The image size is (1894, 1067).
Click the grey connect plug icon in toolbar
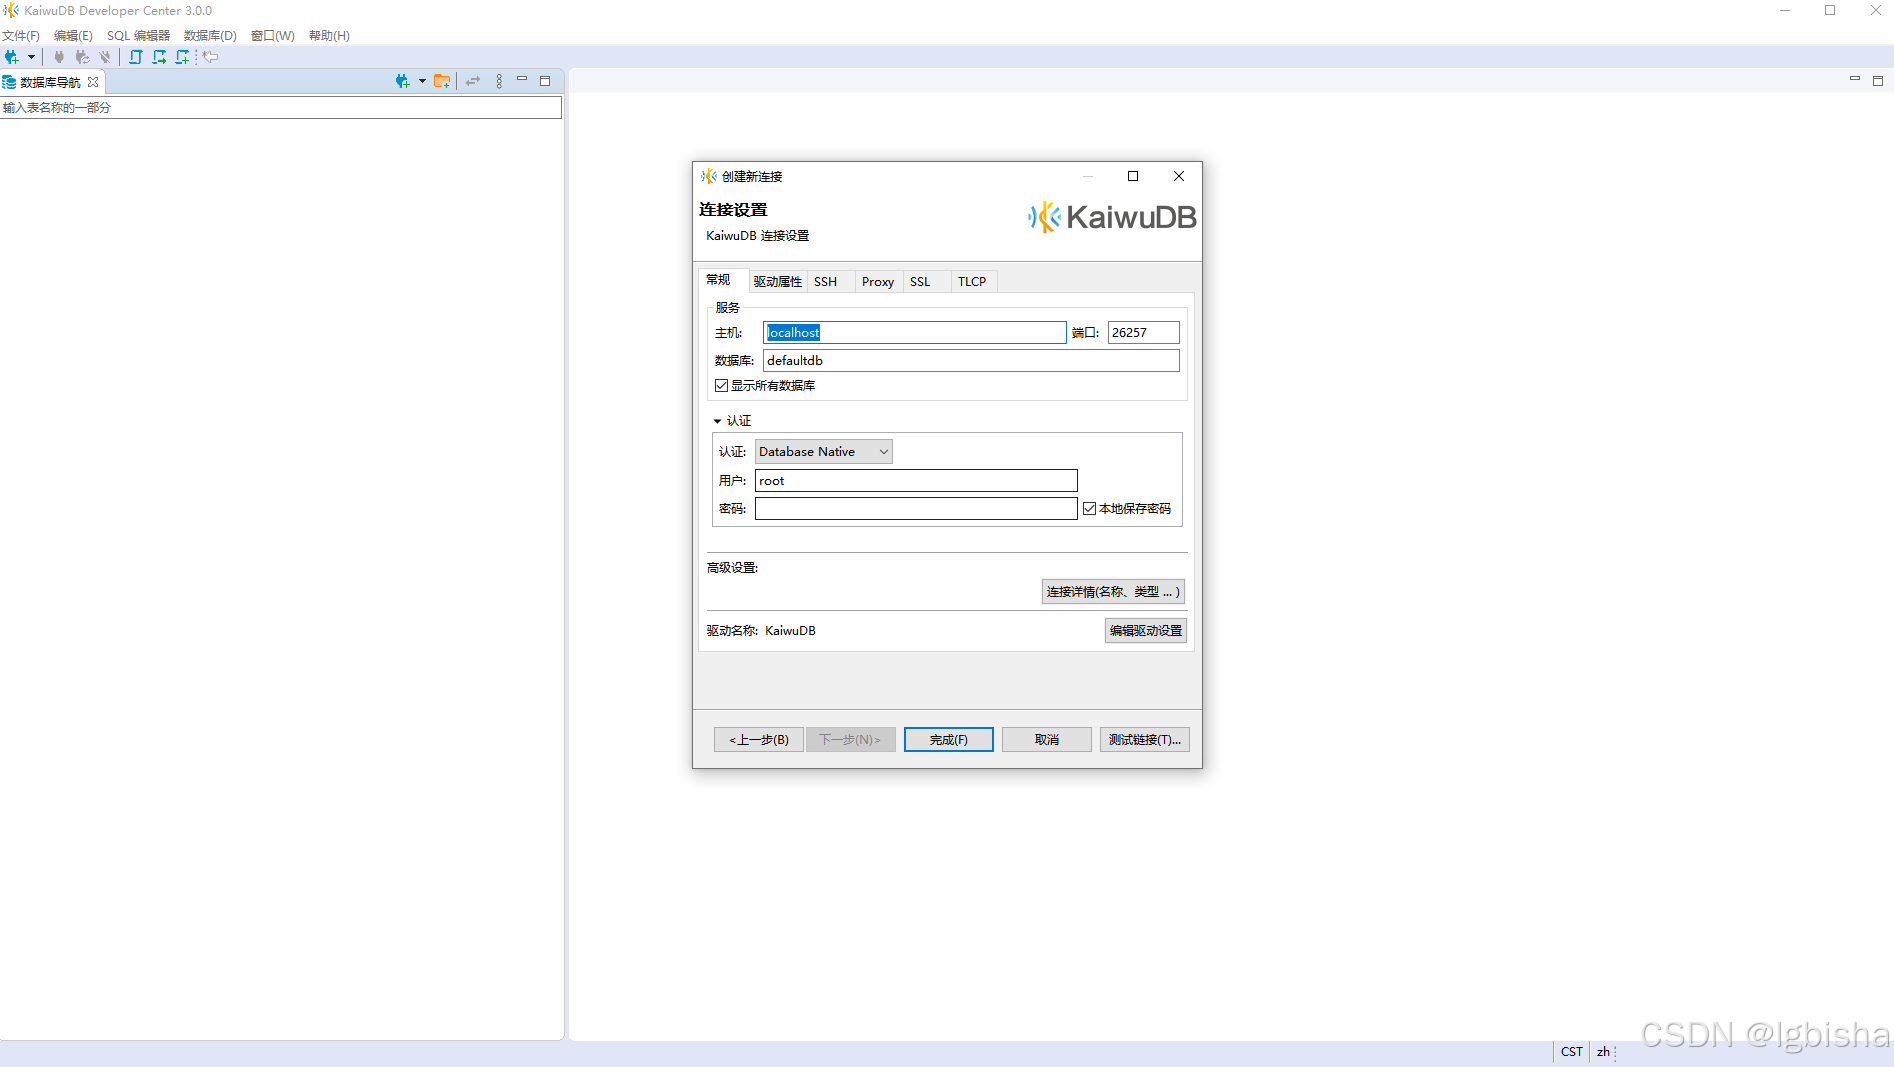[59, 57]
